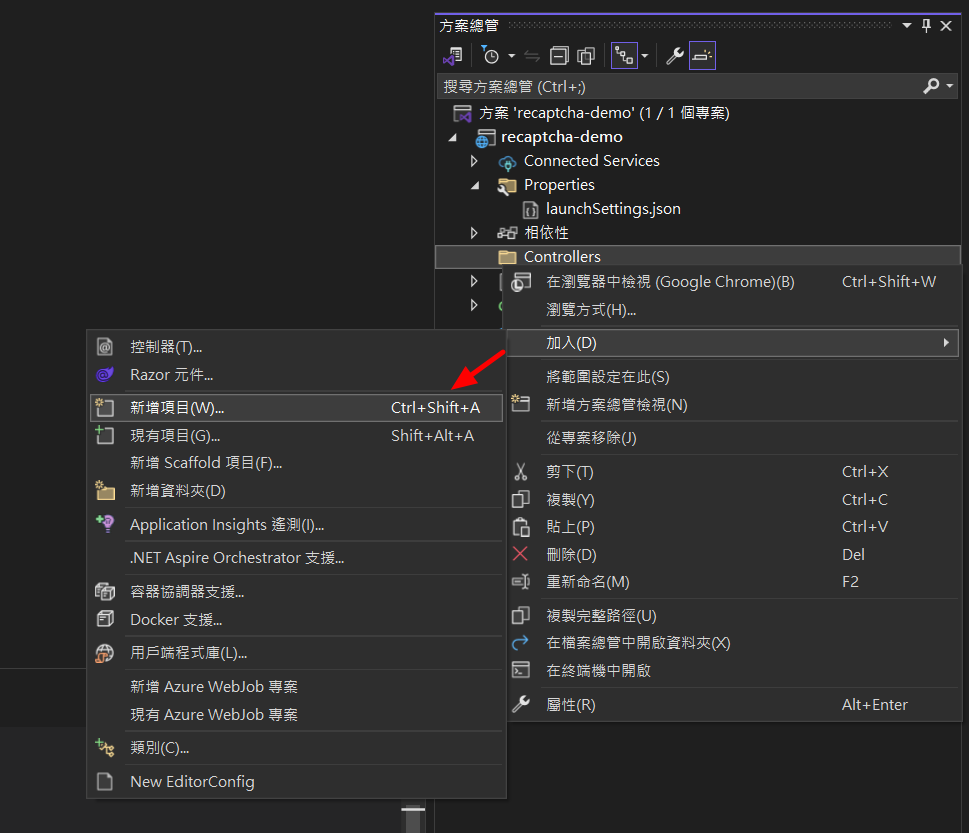Click the 在終端機中開啟 terminal icon

pos(521,670)
